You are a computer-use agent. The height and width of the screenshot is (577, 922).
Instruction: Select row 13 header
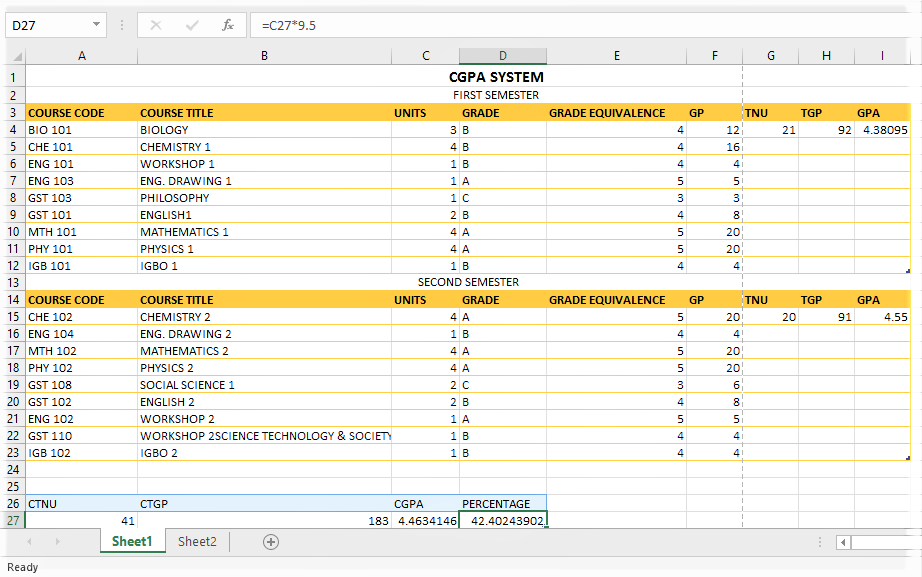pos(13,282)
